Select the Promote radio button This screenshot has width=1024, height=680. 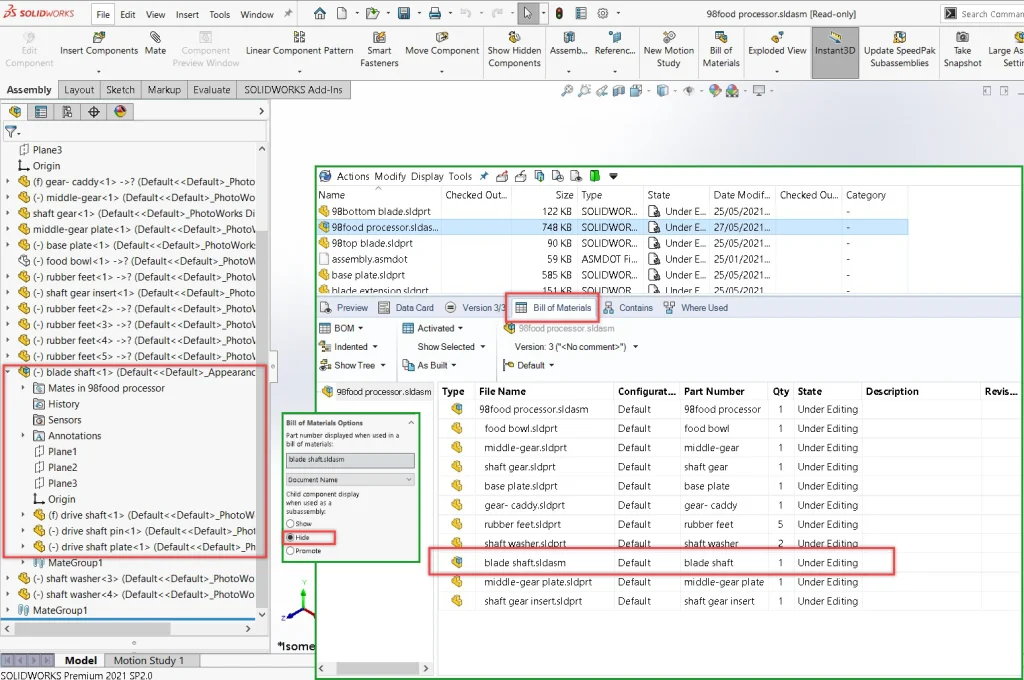291,550
